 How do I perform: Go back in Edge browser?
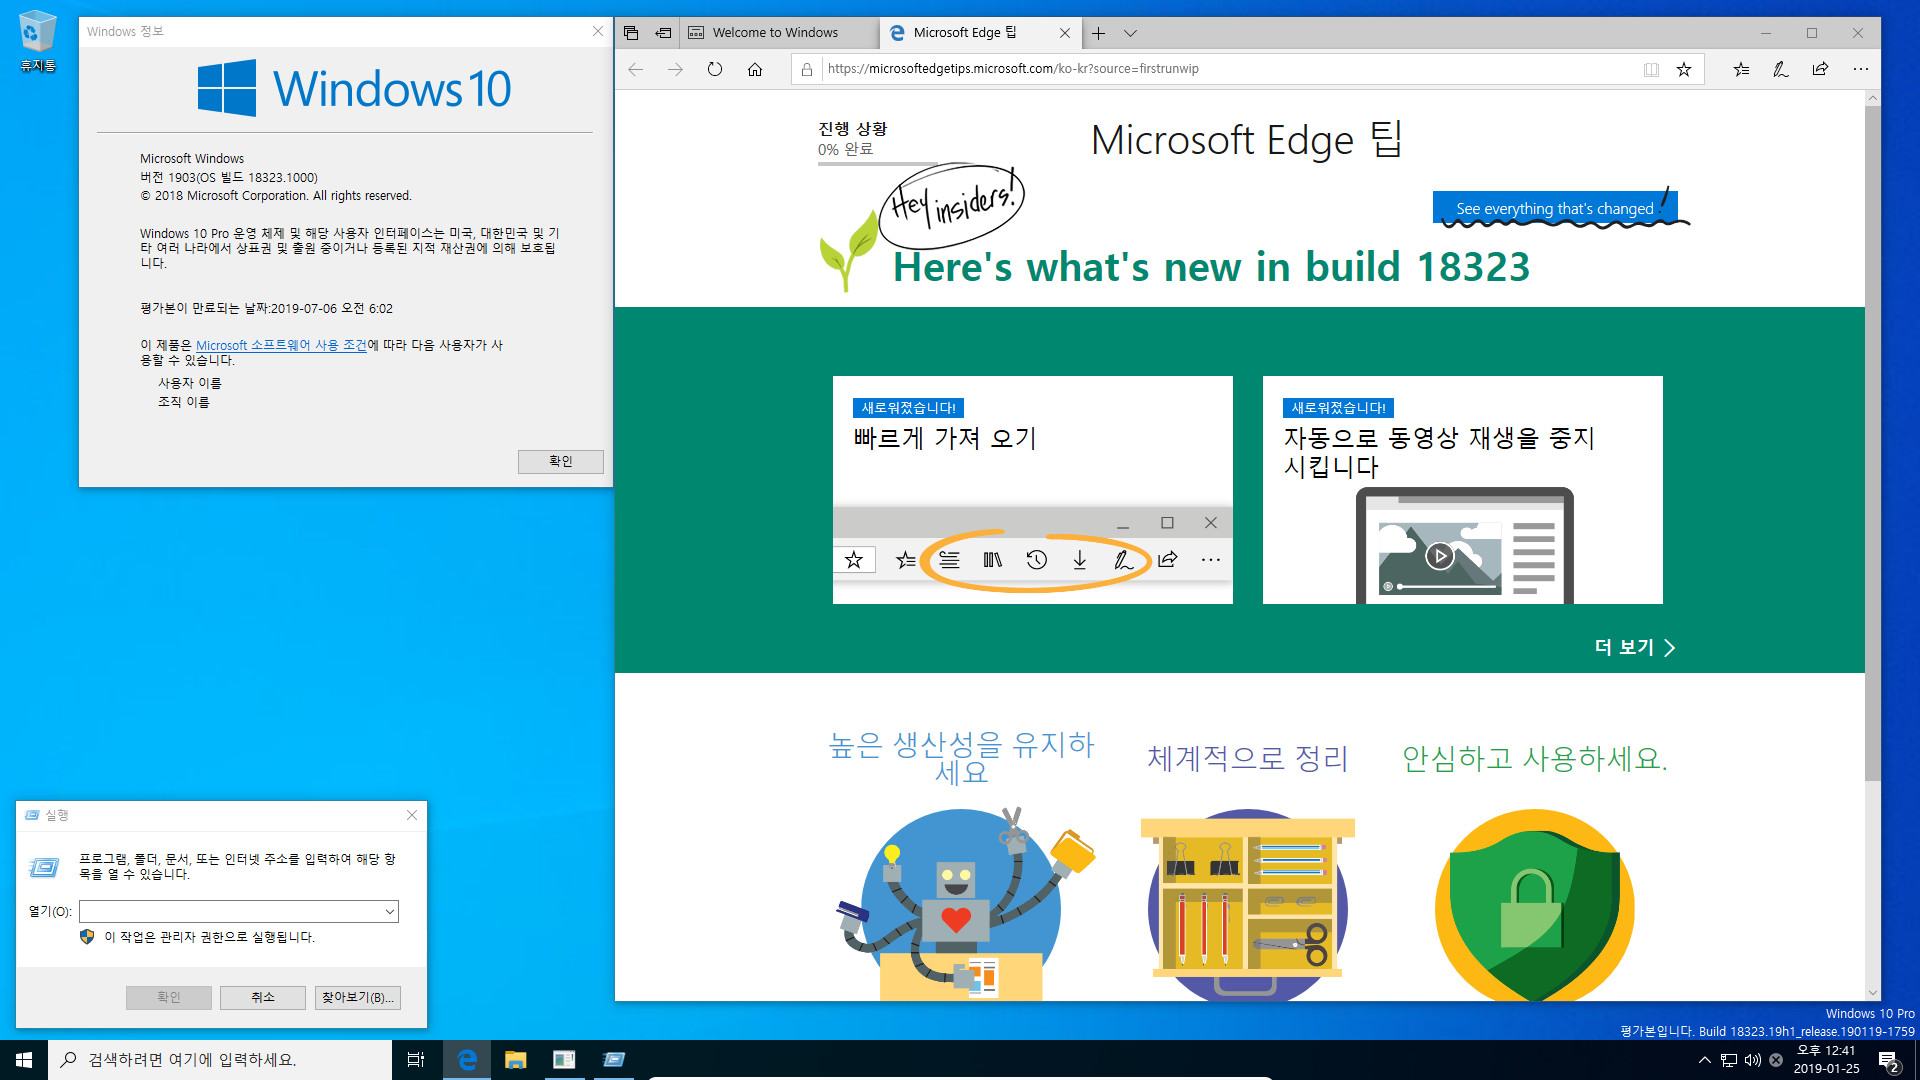point(636,69)
